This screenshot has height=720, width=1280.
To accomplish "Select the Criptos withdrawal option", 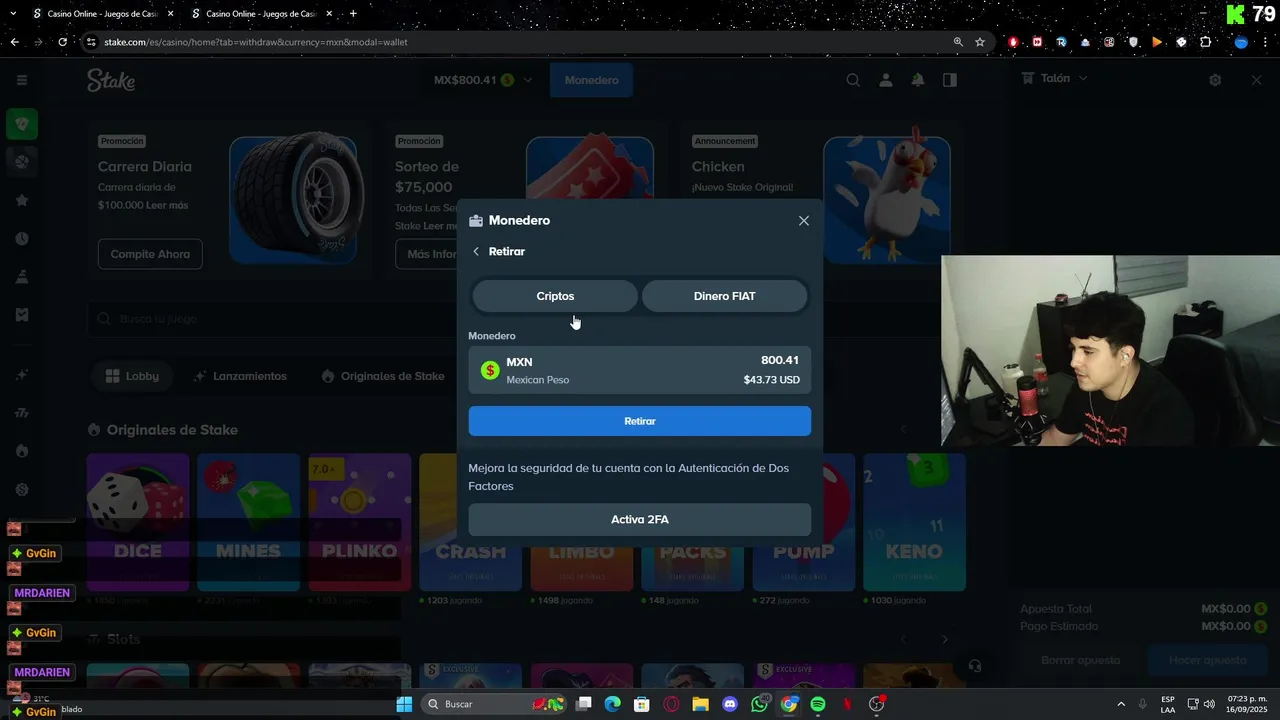I will [555, 296].
